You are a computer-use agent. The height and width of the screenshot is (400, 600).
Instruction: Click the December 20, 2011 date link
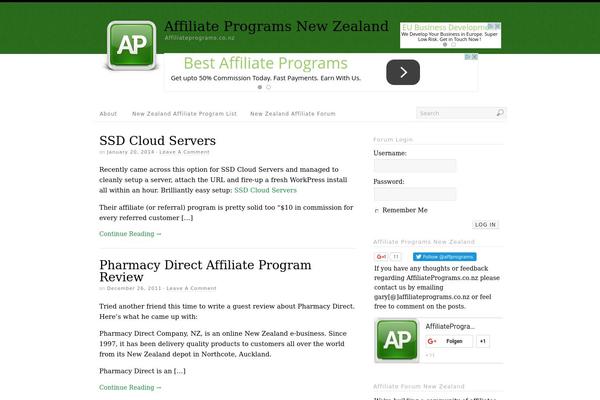tap(134, 288)
